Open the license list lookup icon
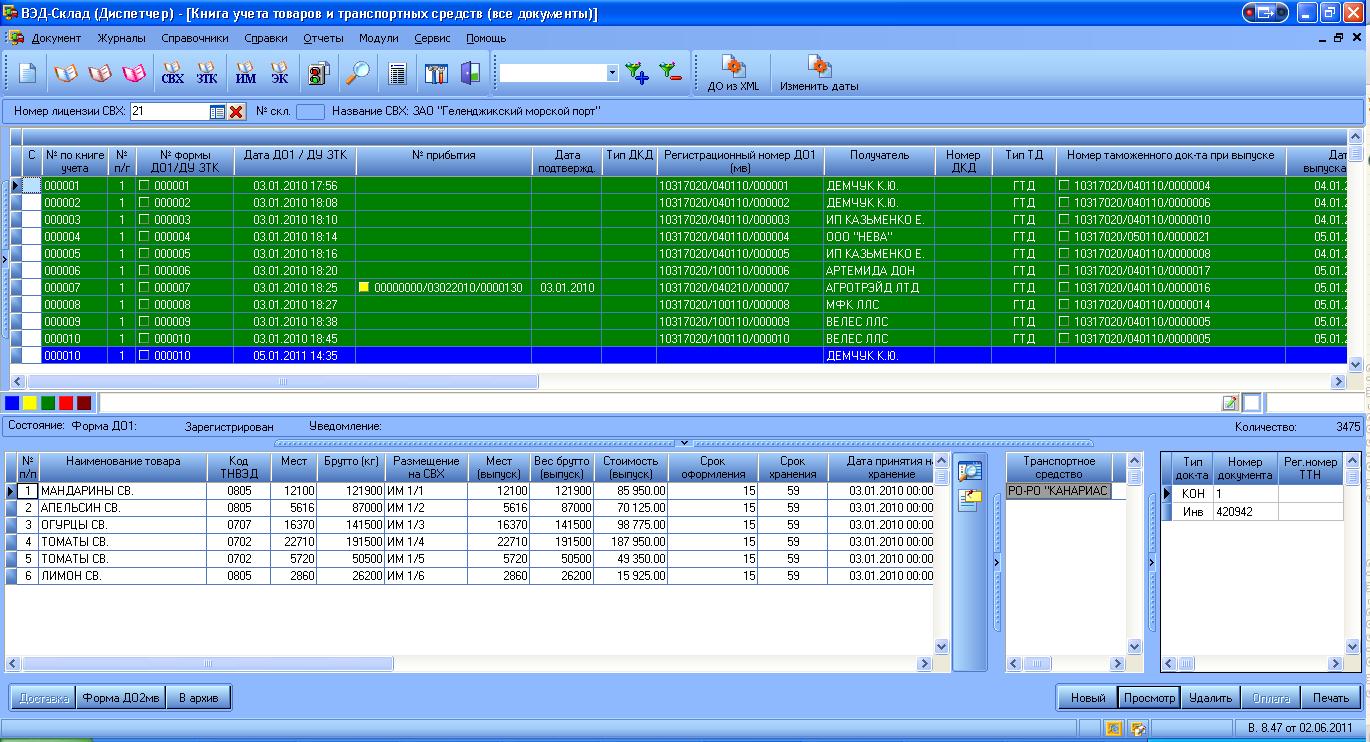This screenshot has height=742, width=1370. click(217, 112)
